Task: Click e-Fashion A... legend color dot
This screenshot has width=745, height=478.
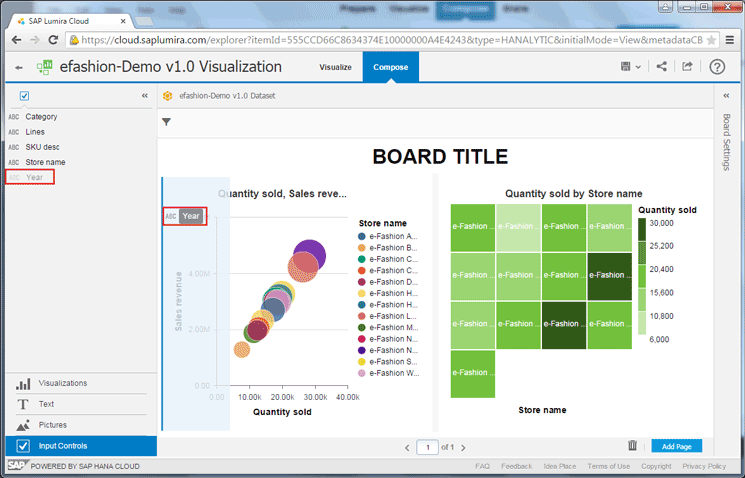Action: click(x=362, y=236)
